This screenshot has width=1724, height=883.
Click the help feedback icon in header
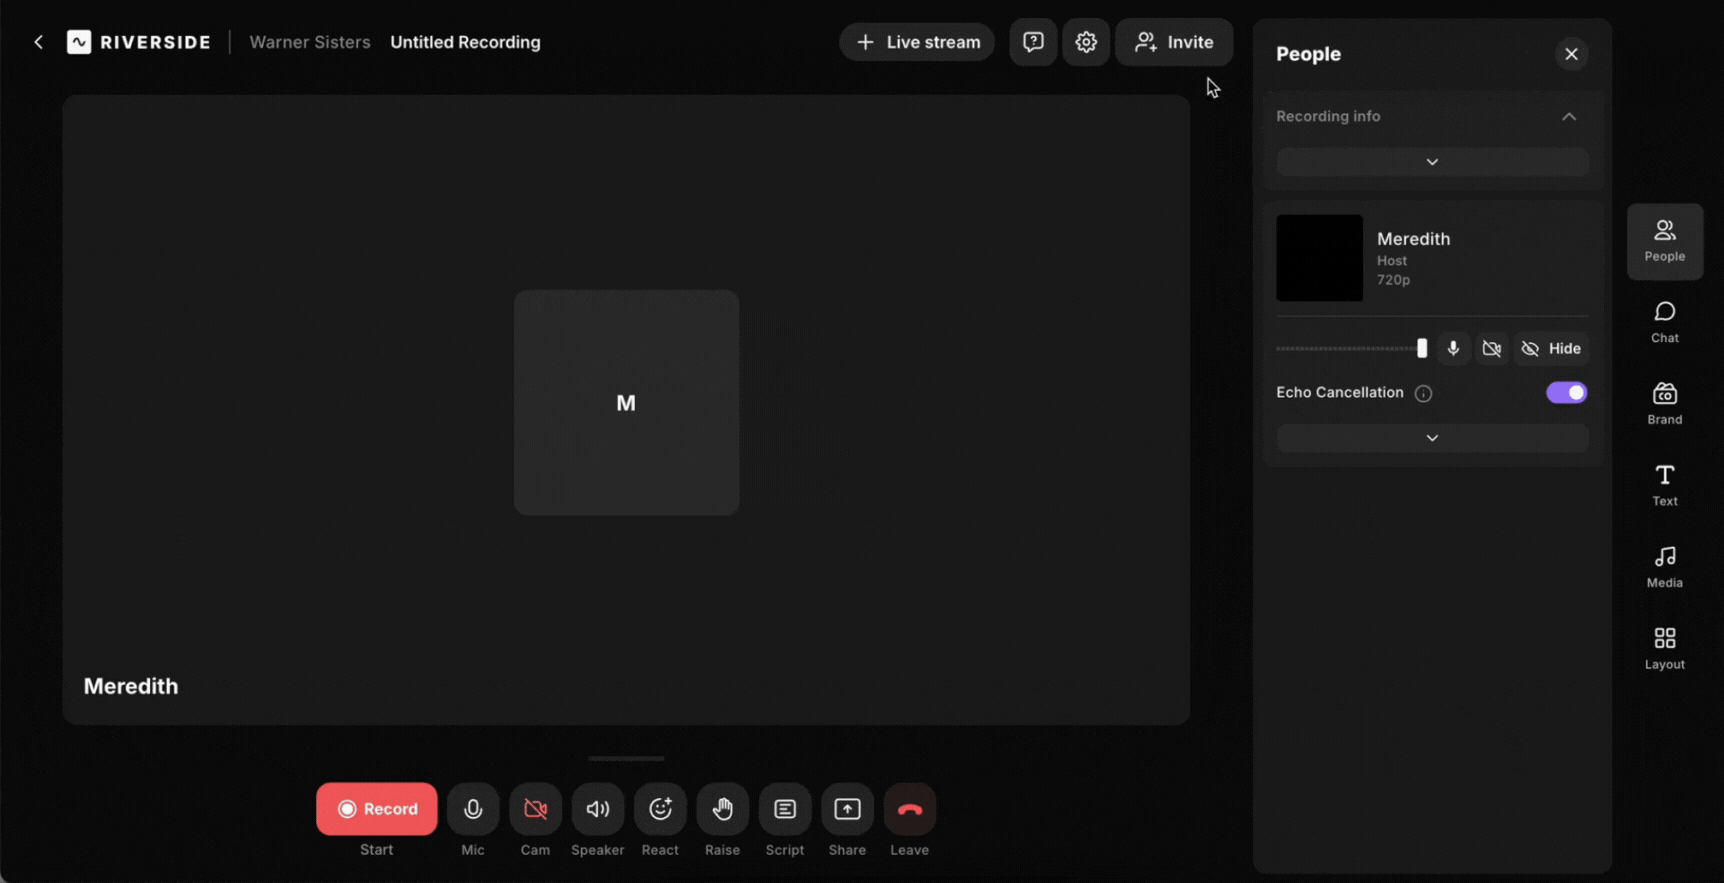tap(1033, 42)
